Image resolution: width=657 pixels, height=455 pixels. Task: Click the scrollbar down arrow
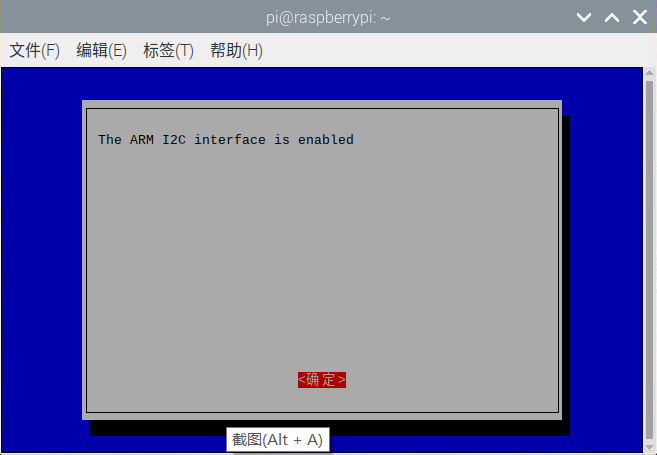pos(649,447)
